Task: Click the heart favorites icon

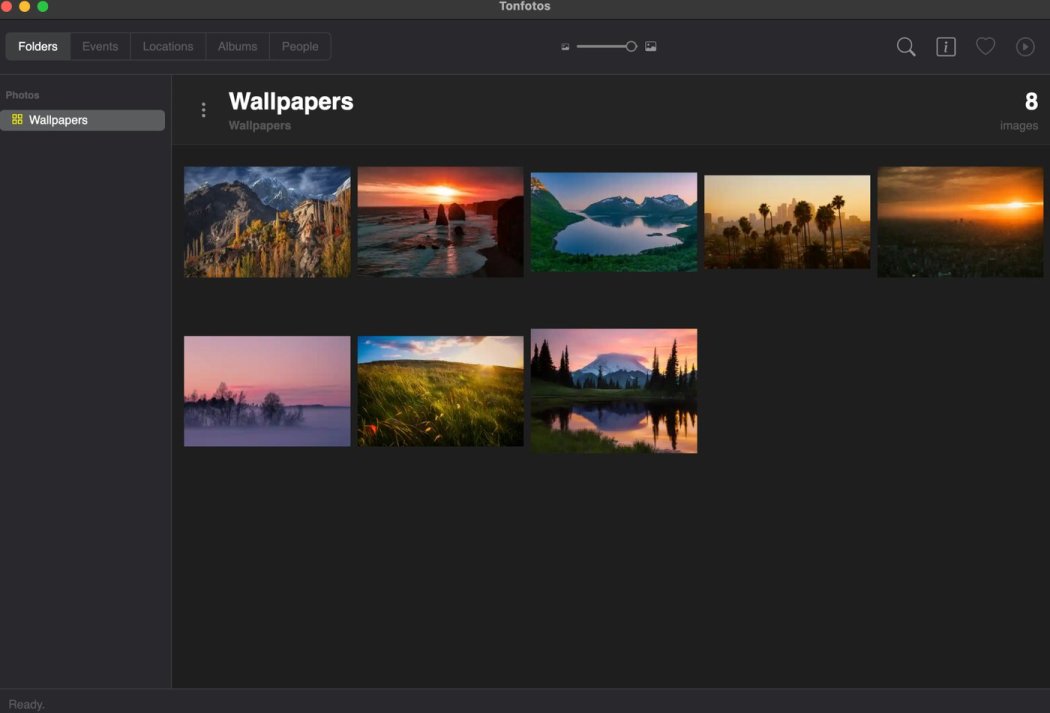Action: pos(985,46)
